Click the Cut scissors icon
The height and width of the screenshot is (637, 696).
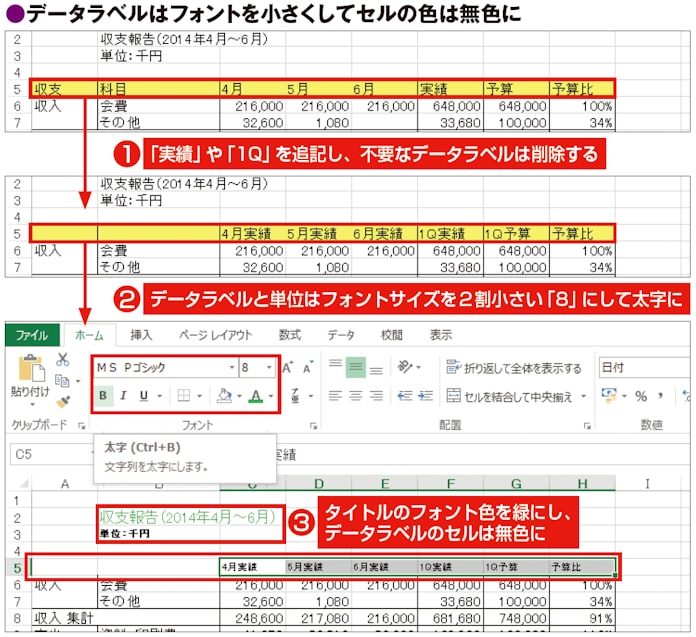coord(62,360)
